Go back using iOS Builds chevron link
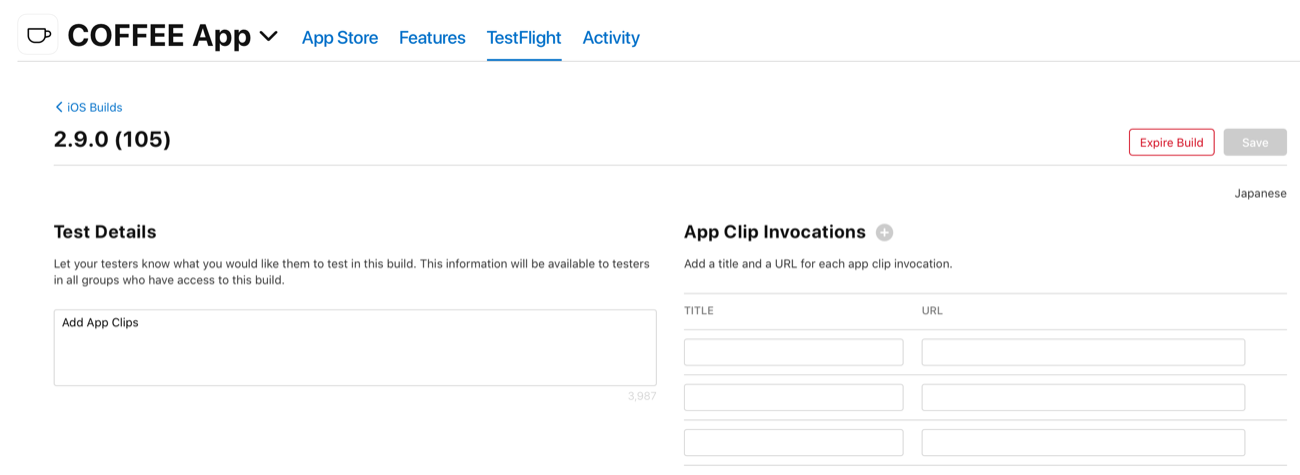The width and height of the screenshot is (1300, 475). pyautogui.click(x=88, y=107)
